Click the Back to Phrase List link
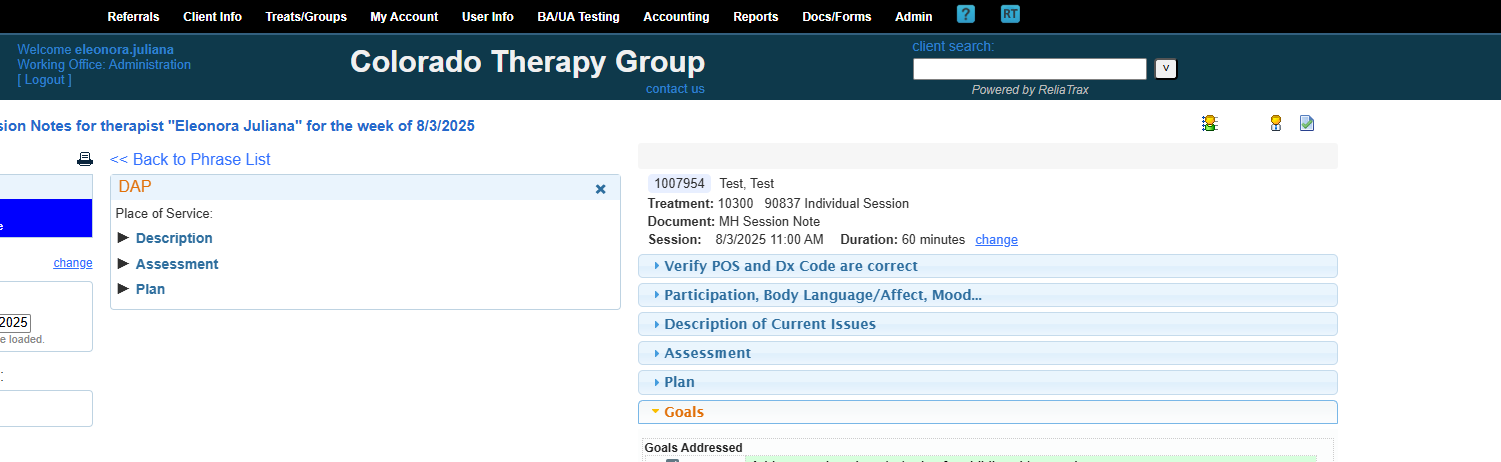1501x462 pixels. point(190,160)
